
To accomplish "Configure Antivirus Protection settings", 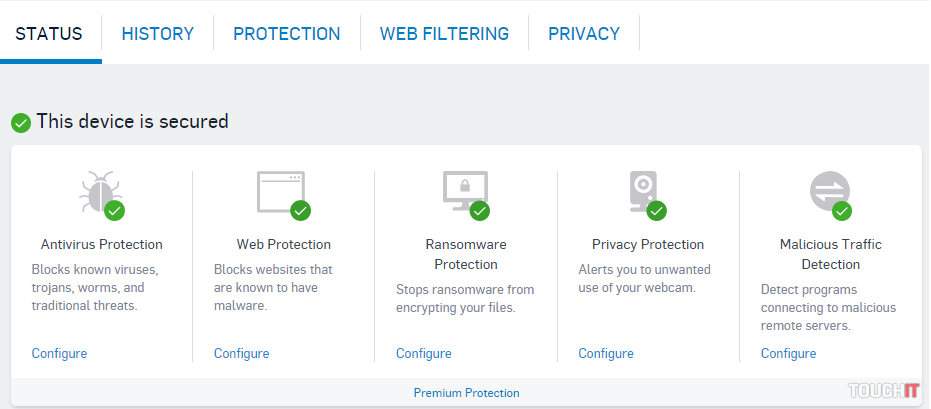I will click(59, 353).
